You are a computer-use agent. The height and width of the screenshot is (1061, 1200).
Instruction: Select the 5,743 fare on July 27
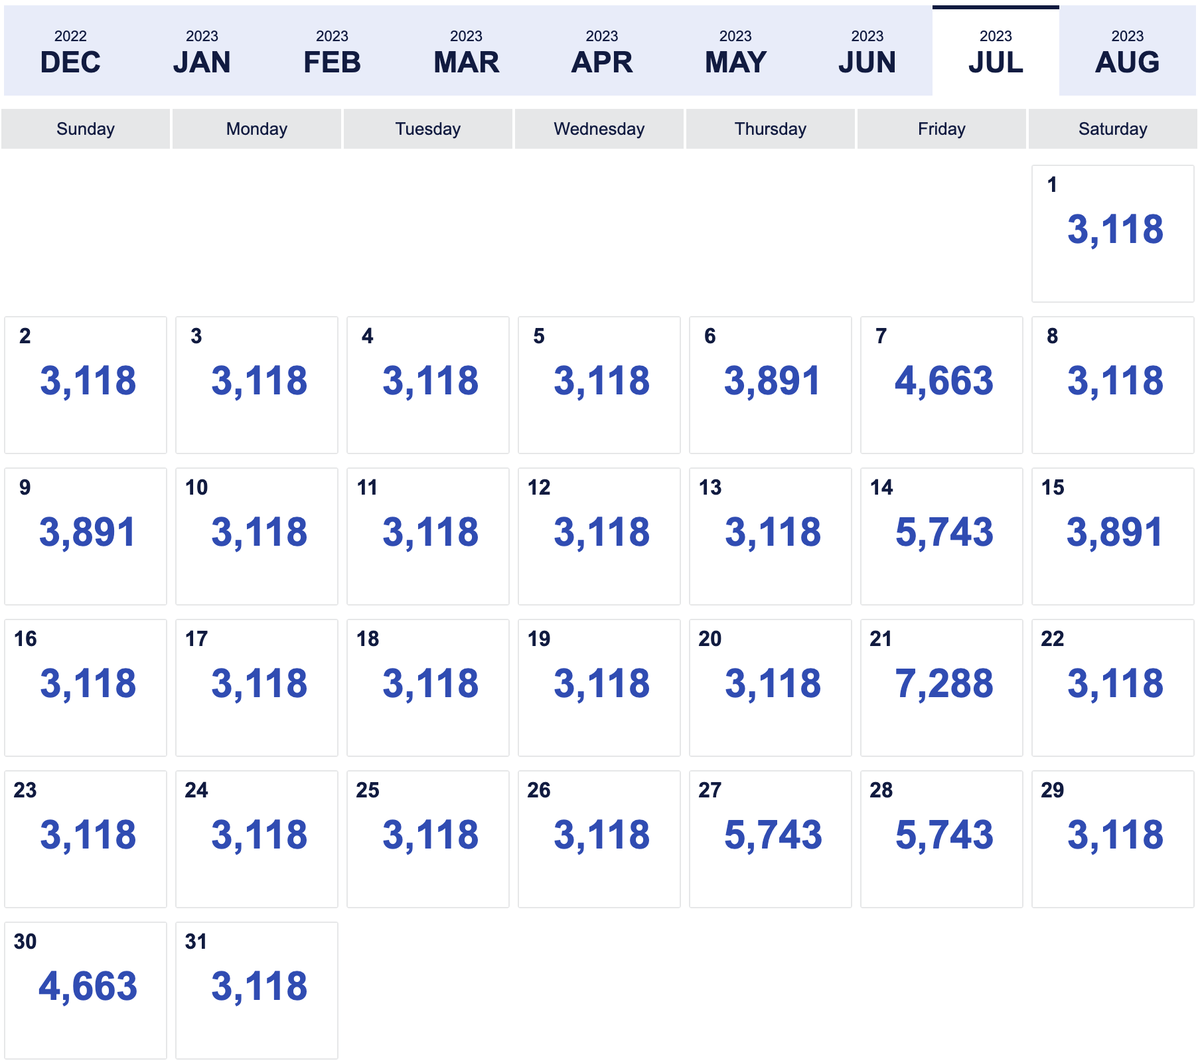pos(770,836)
